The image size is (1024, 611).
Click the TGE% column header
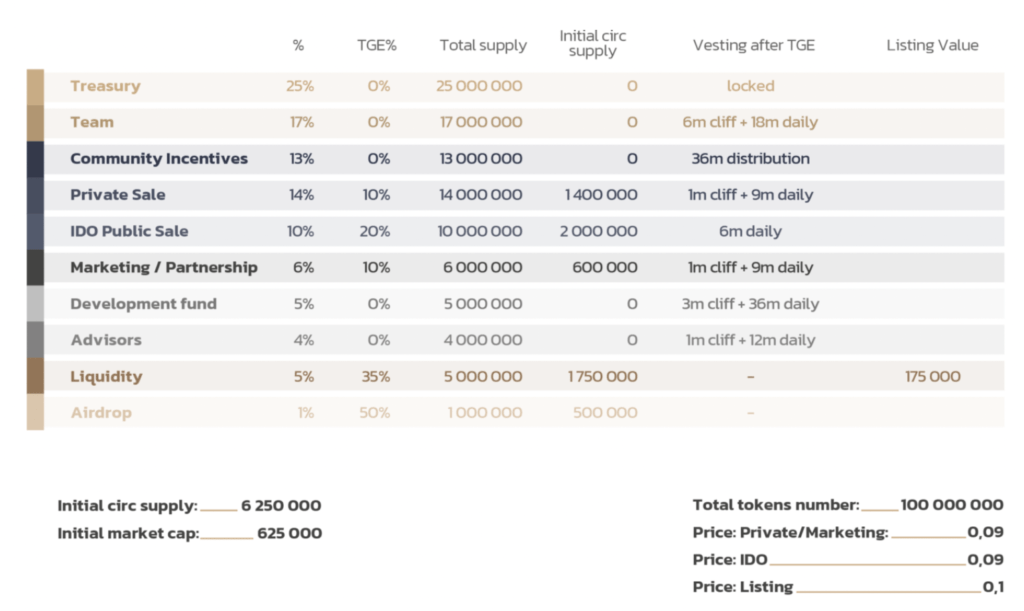coord(377,46)
